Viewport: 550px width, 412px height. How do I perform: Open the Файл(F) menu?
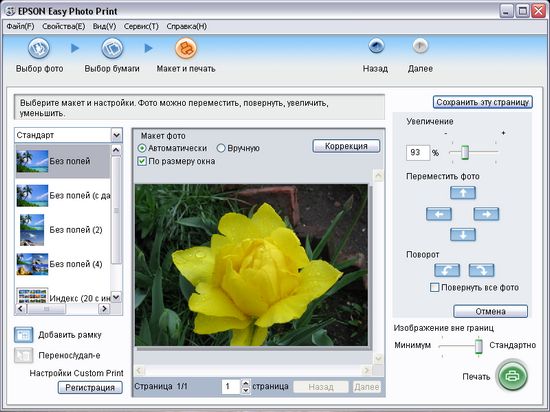[20, 27]
